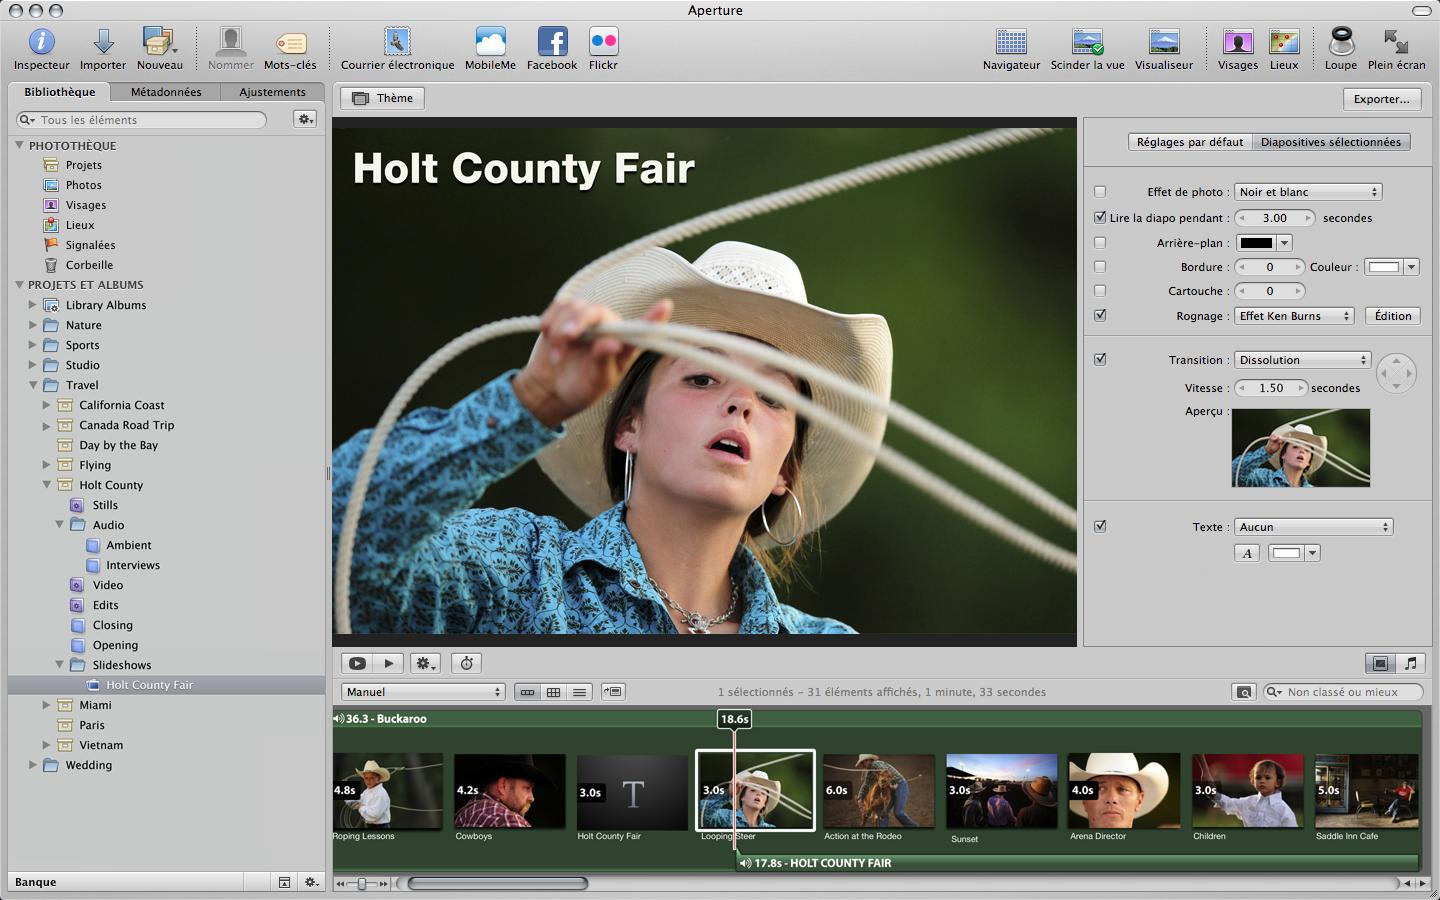Uncheck the Transition checkbox
Image resolution: width=1440 pixels, height=900 pixels.
[1100, 360]
